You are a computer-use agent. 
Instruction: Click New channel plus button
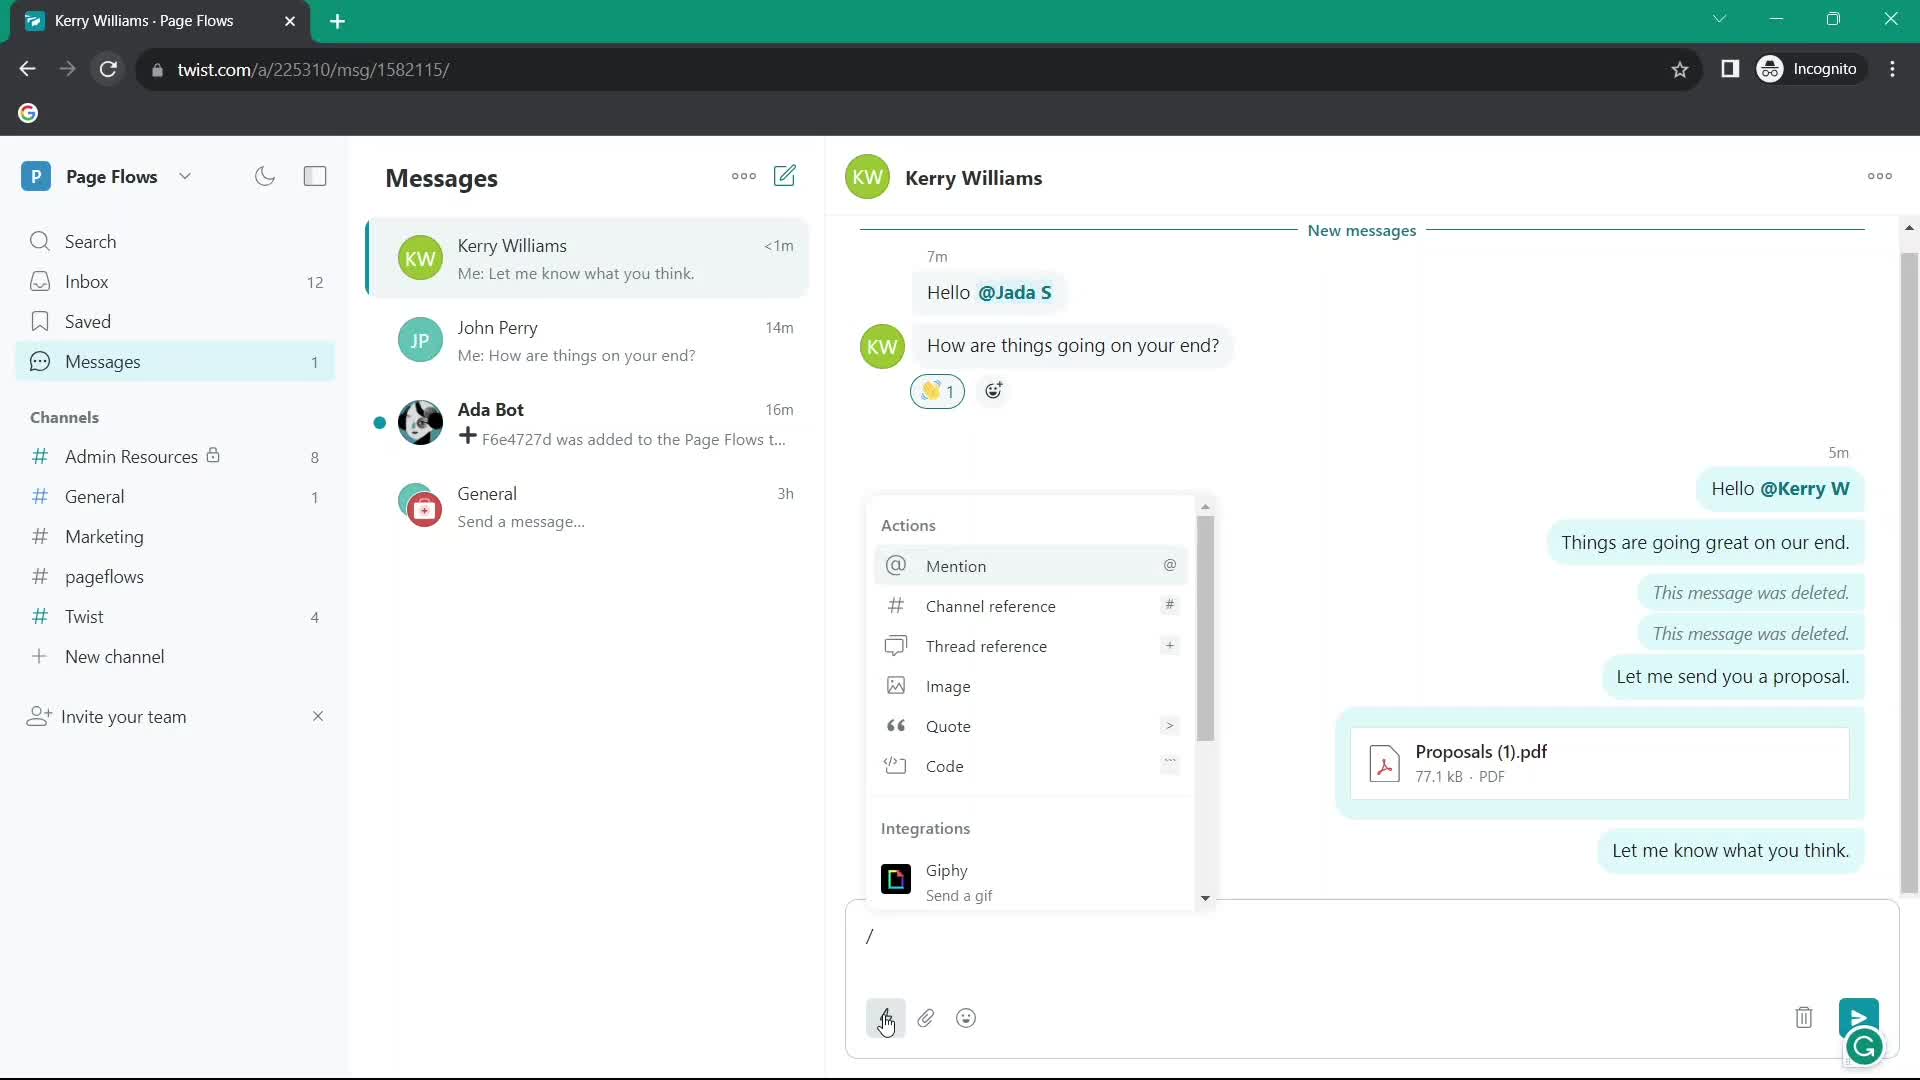[x=39, y=656]
